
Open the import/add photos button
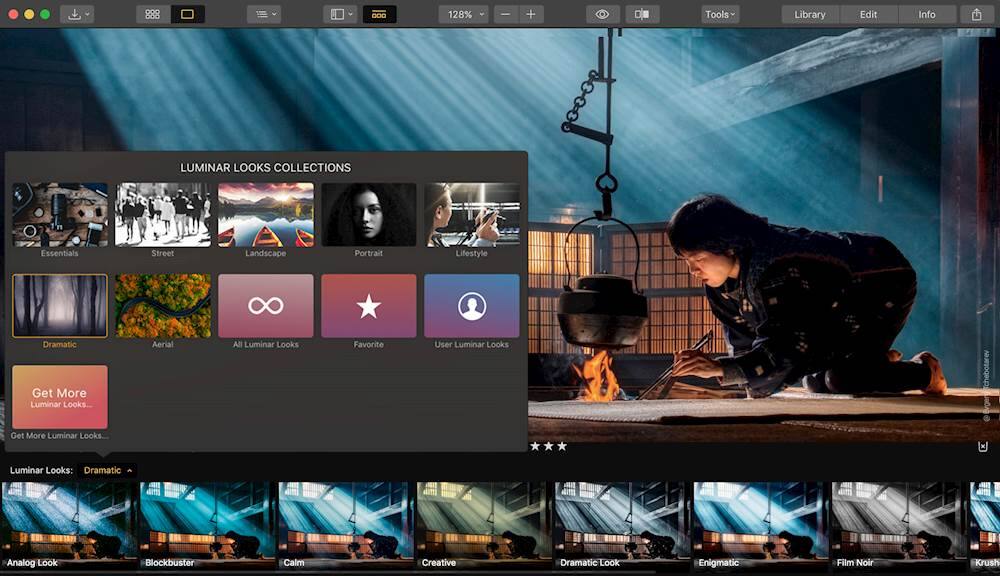tap(76, 14)
